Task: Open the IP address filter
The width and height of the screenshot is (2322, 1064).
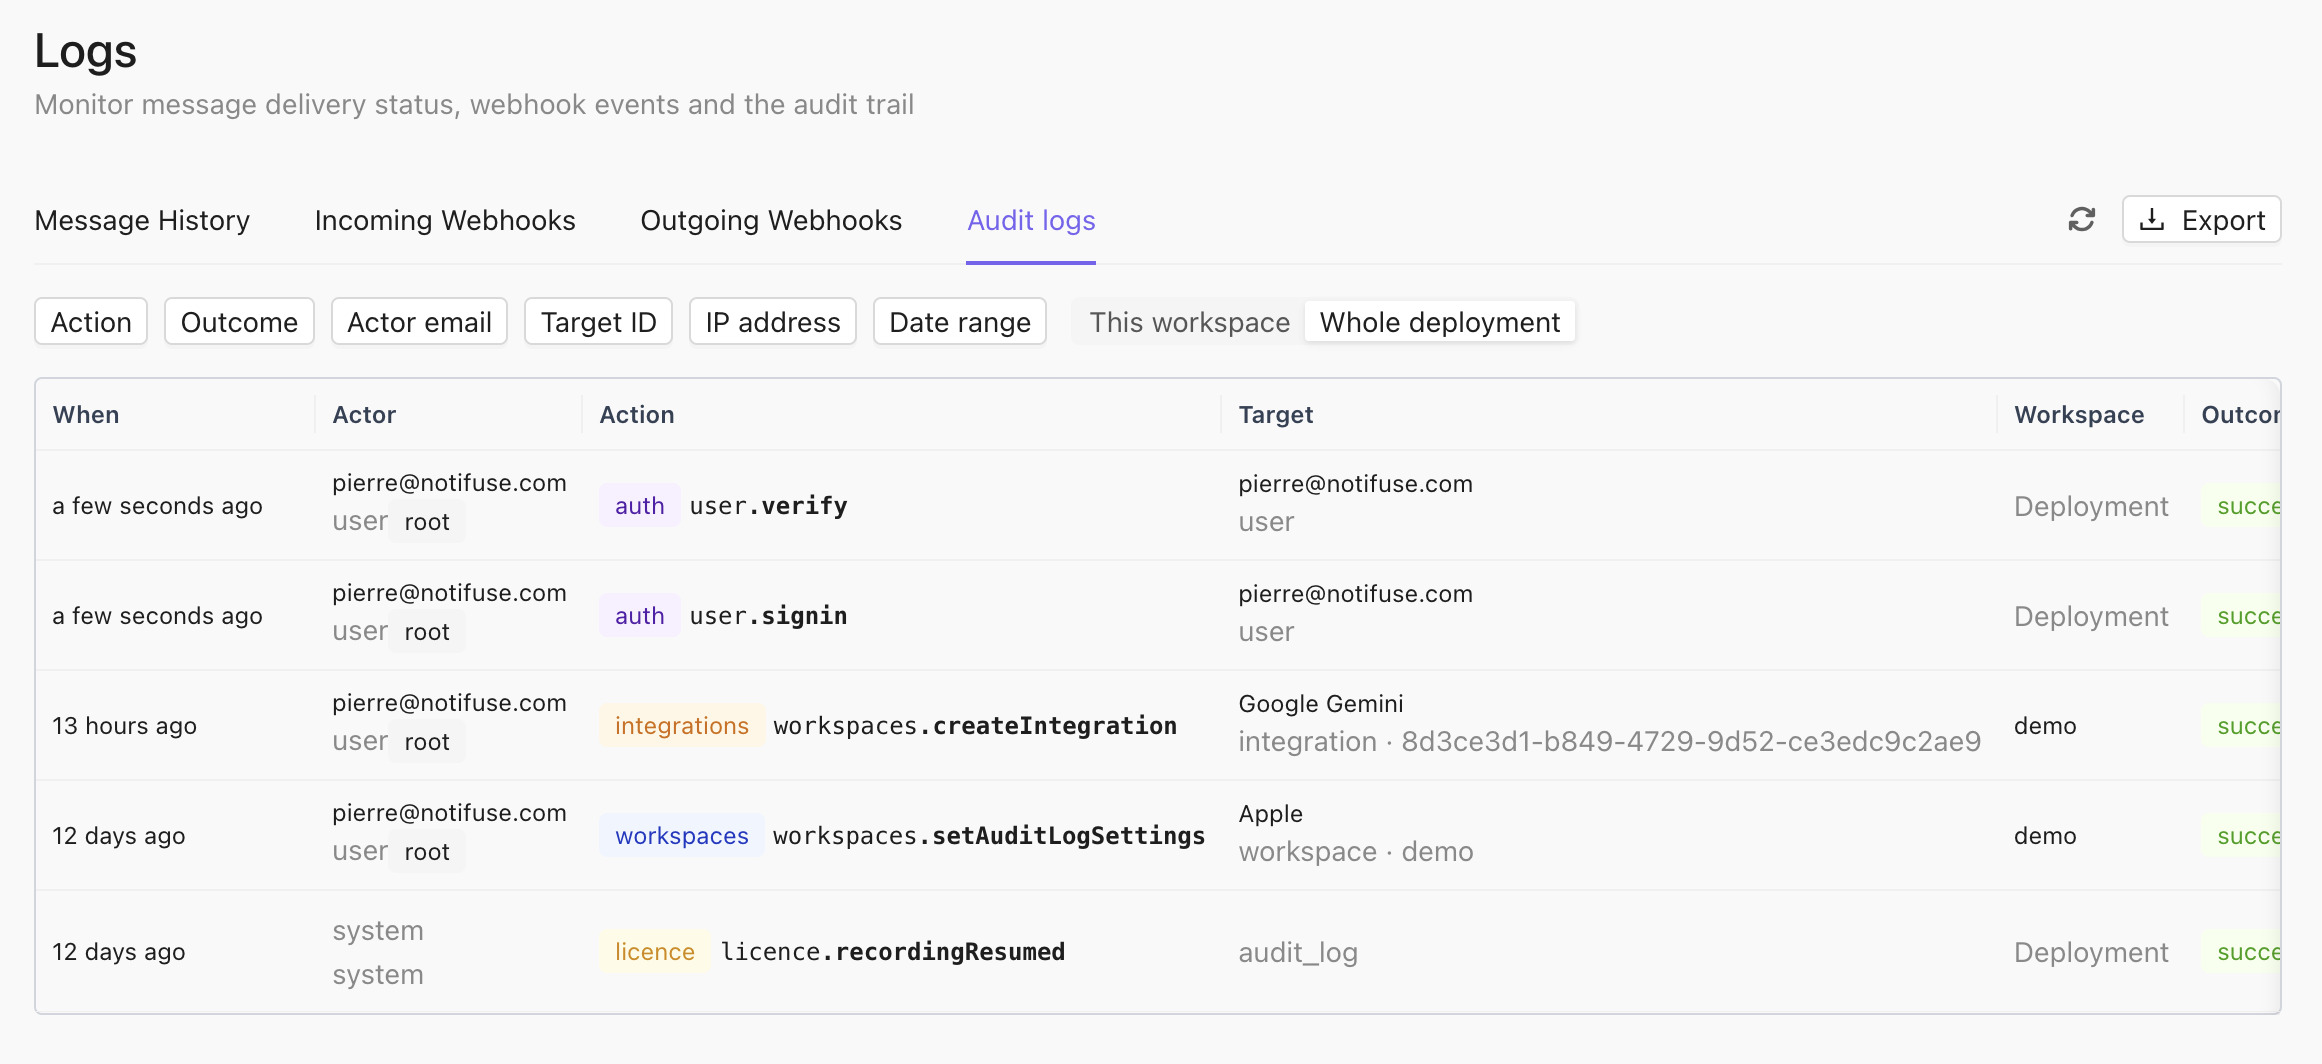Action: click(773, 322)
